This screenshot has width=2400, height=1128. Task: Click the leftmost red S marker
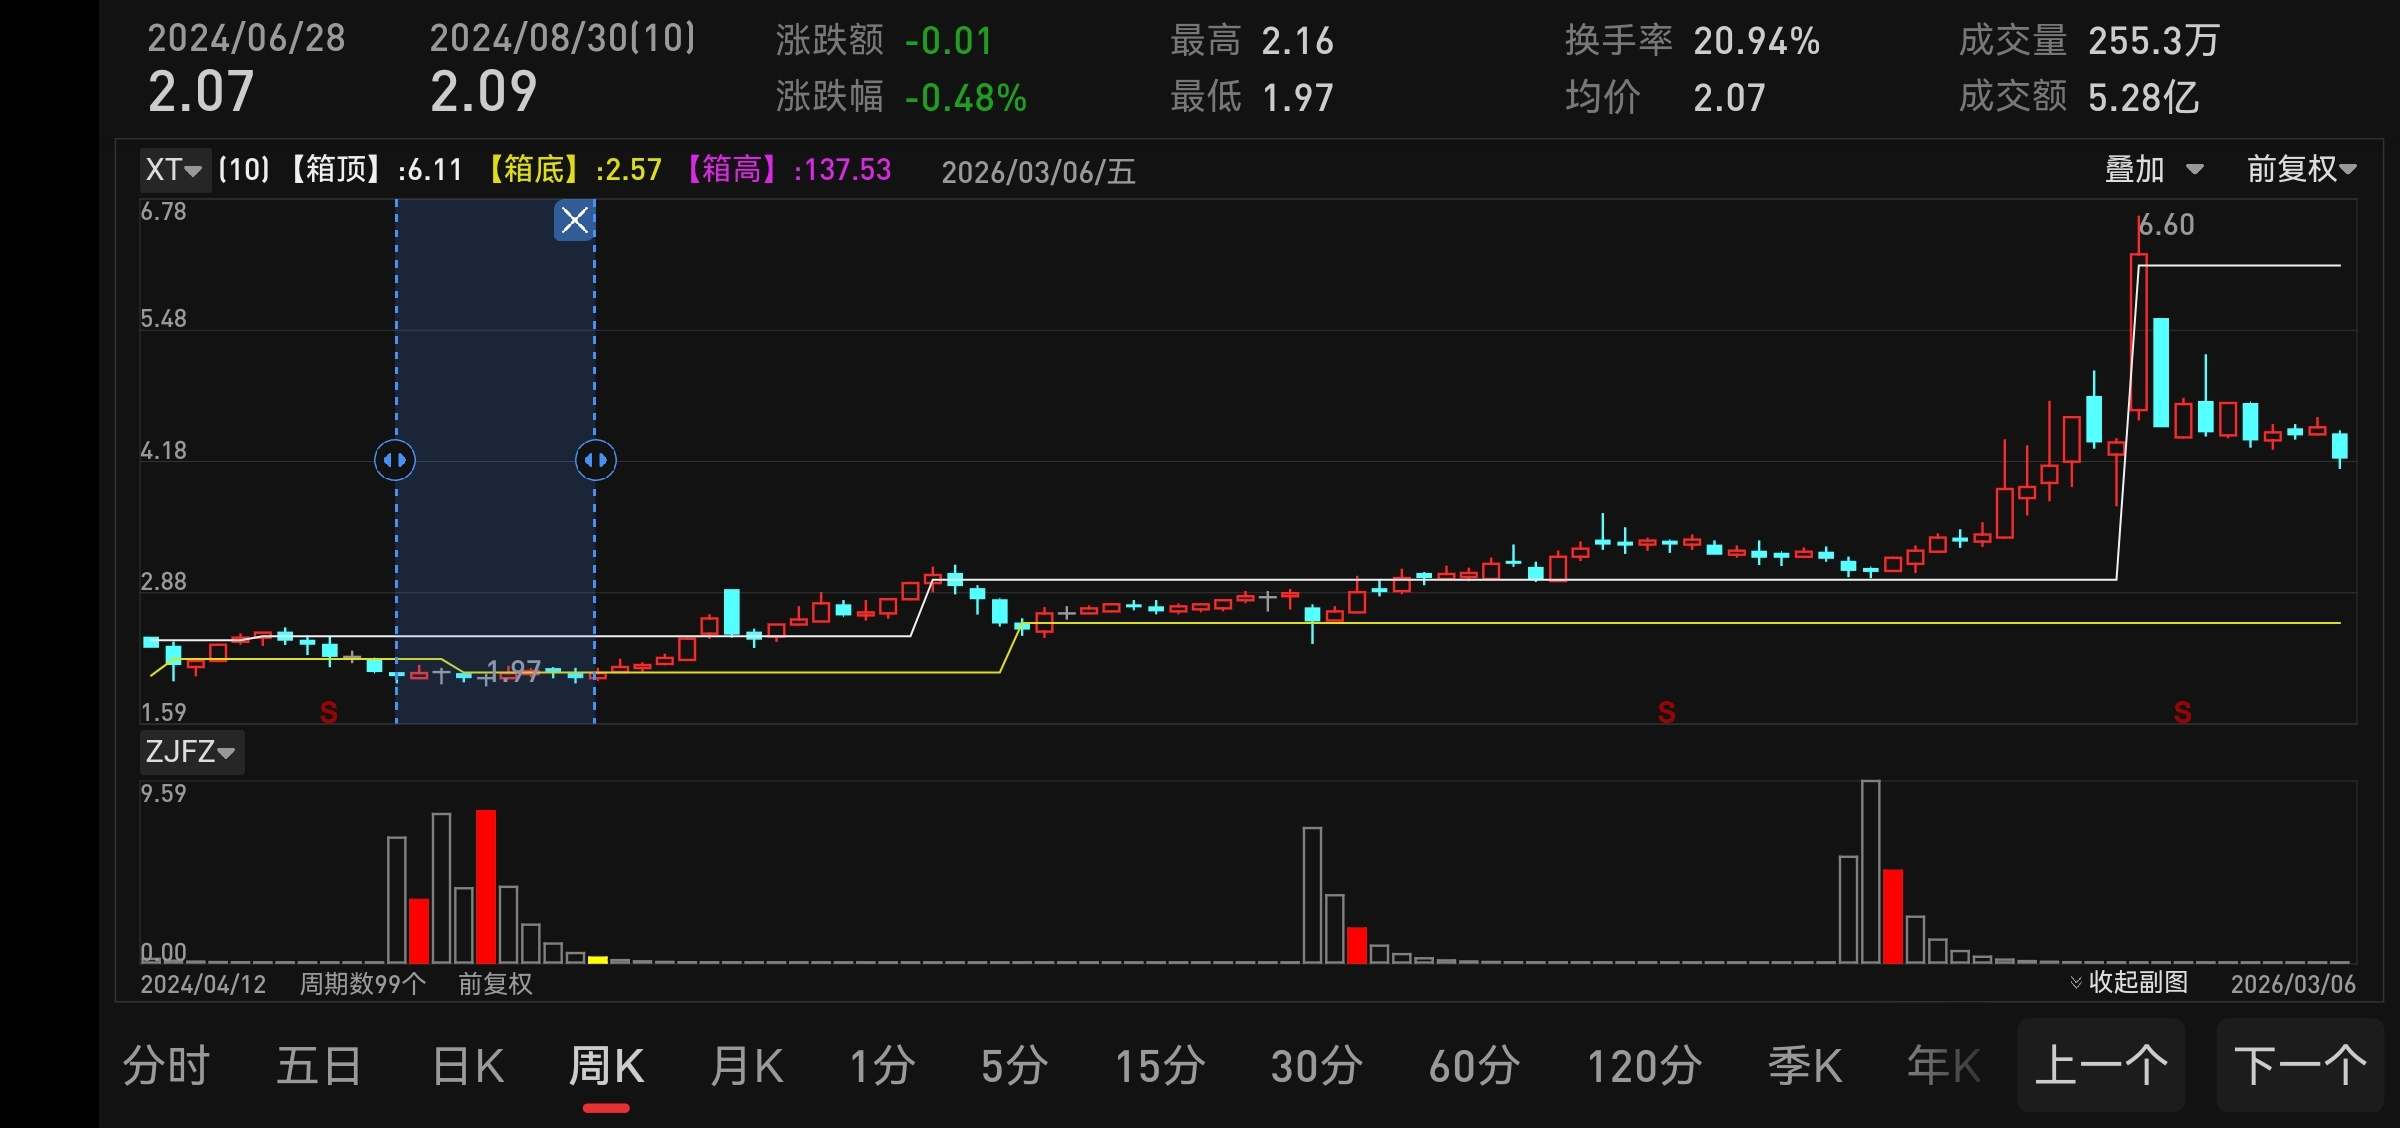click(328, 712)
